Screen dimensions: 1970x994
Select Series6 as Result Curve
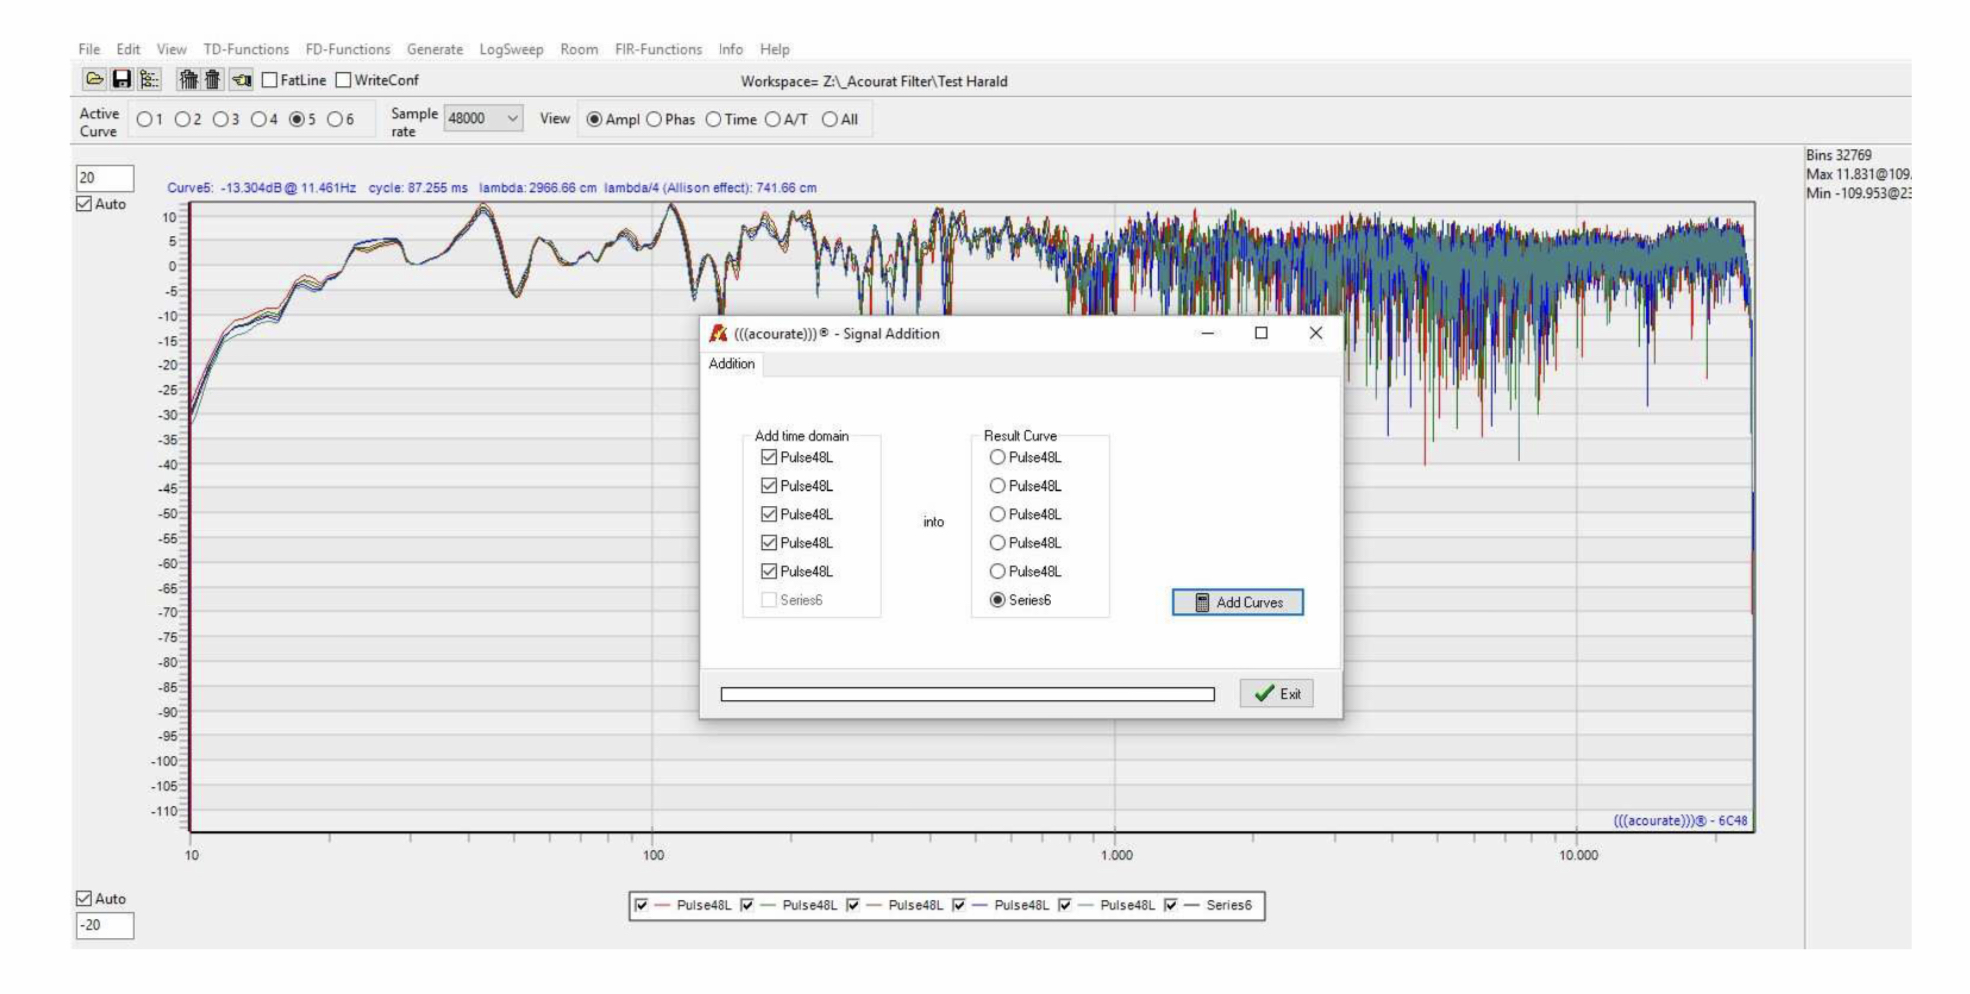pos(997,600)
